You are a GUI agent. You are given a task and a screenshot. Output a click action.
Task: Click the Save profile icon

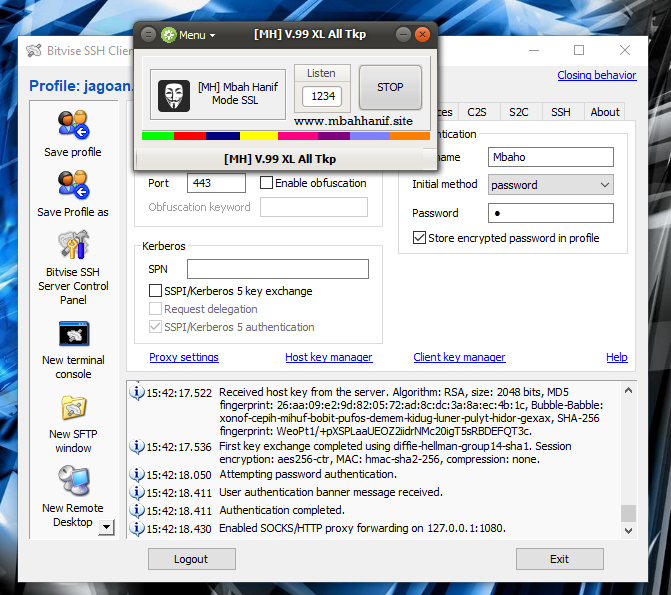(73, 125)
